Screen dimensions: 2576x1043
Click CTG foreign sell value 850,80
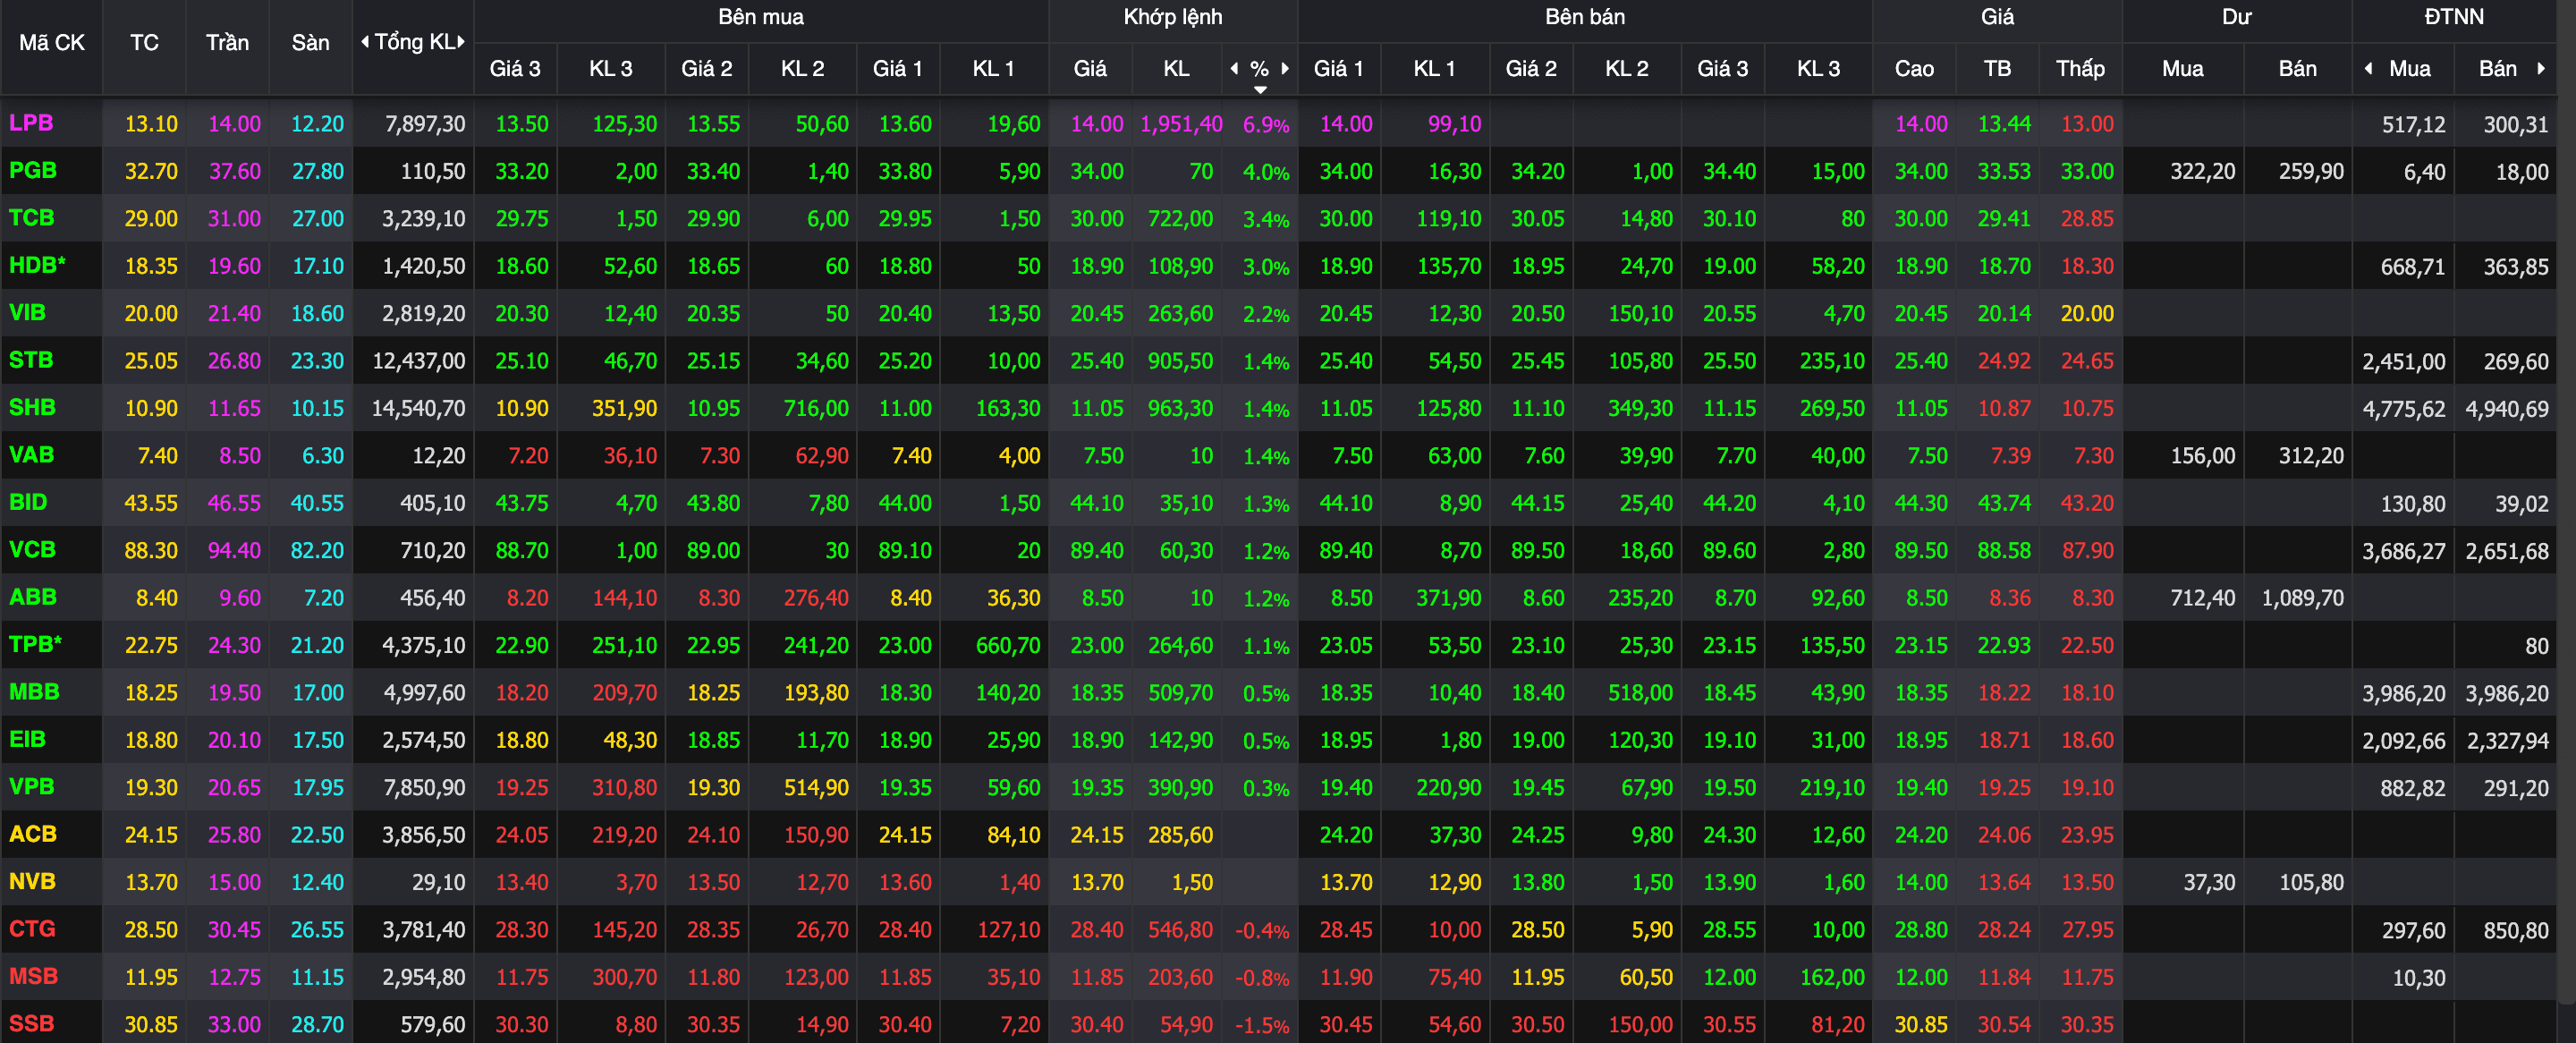point(2516,931)
